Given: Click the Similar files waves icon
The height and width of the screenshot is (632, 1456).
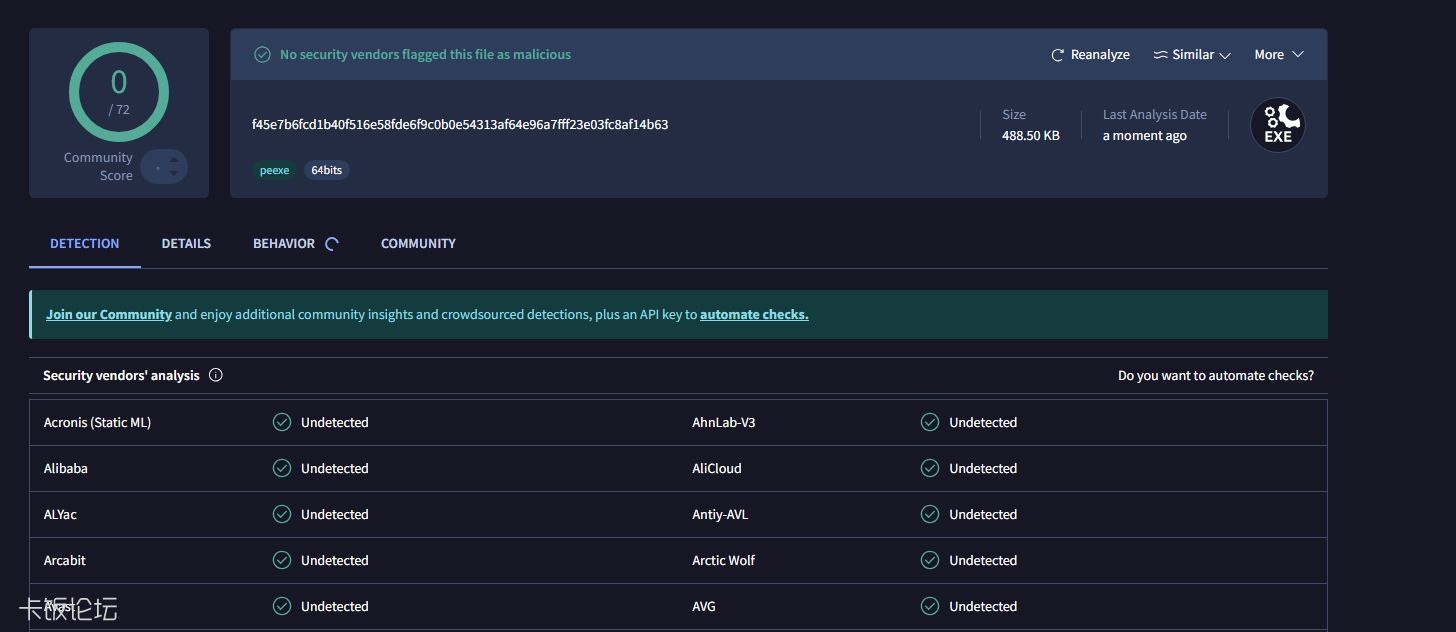Looking at the screenshot, I should [1162, 54].
